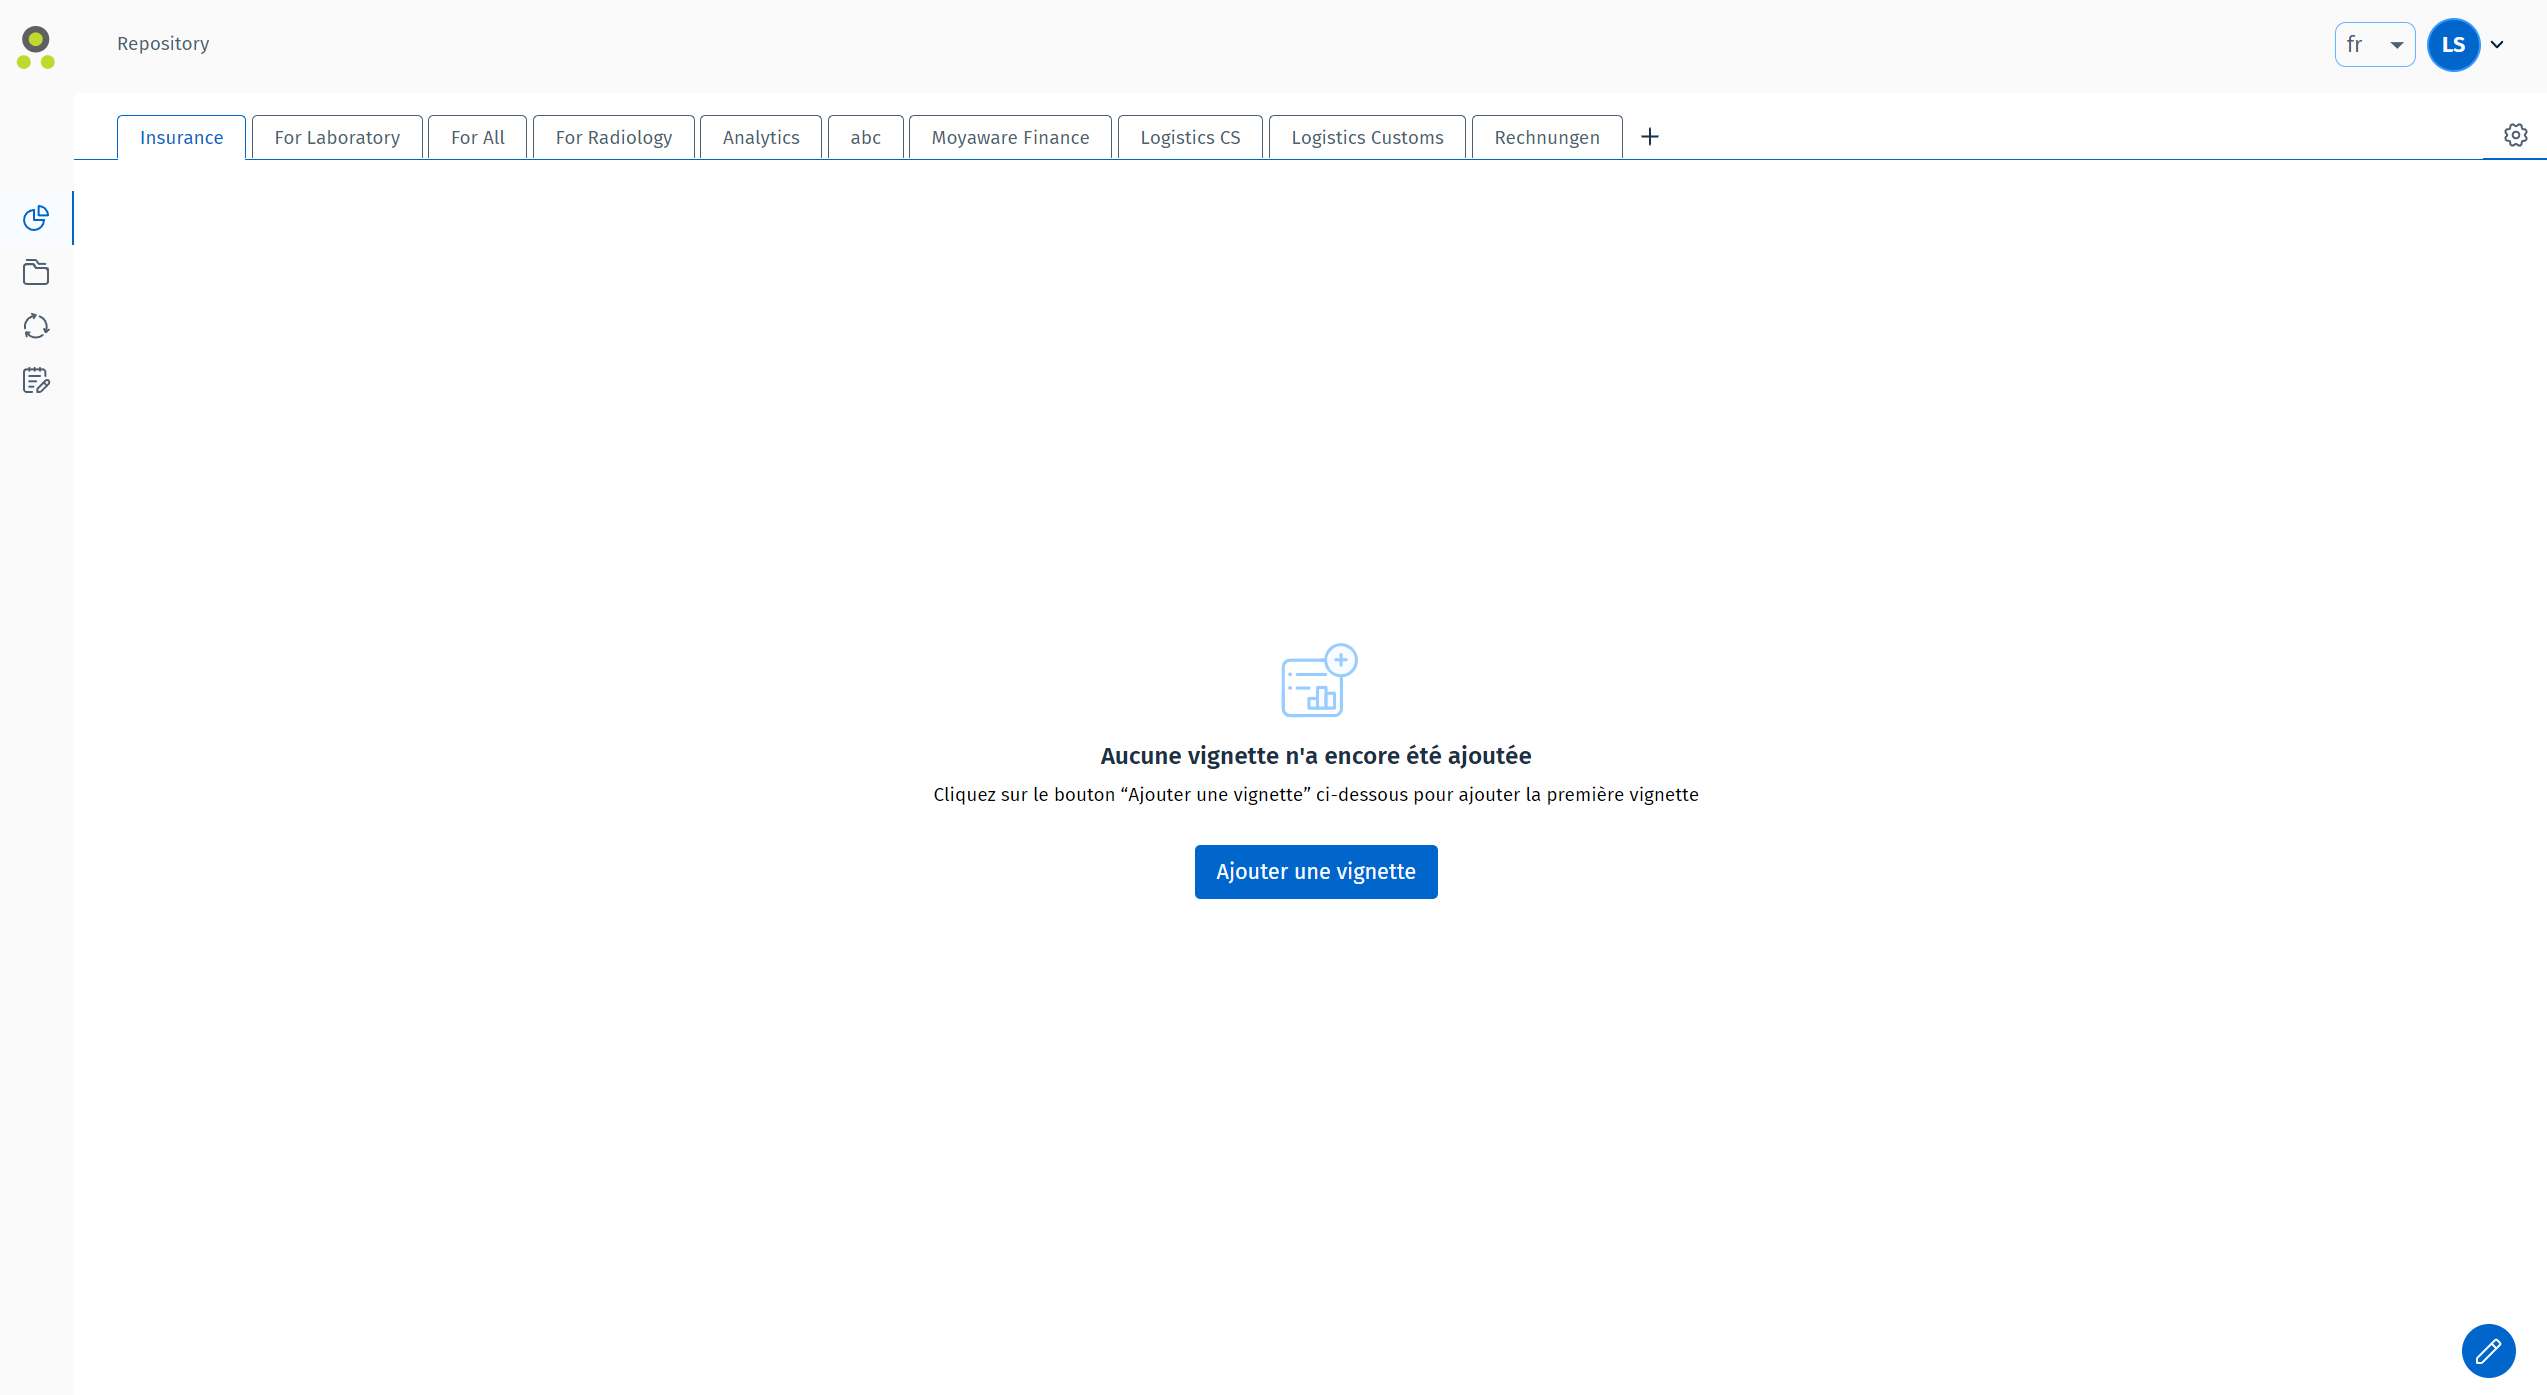
Task: Open the Logistics Customs tab
Action: pos(1367,138)
